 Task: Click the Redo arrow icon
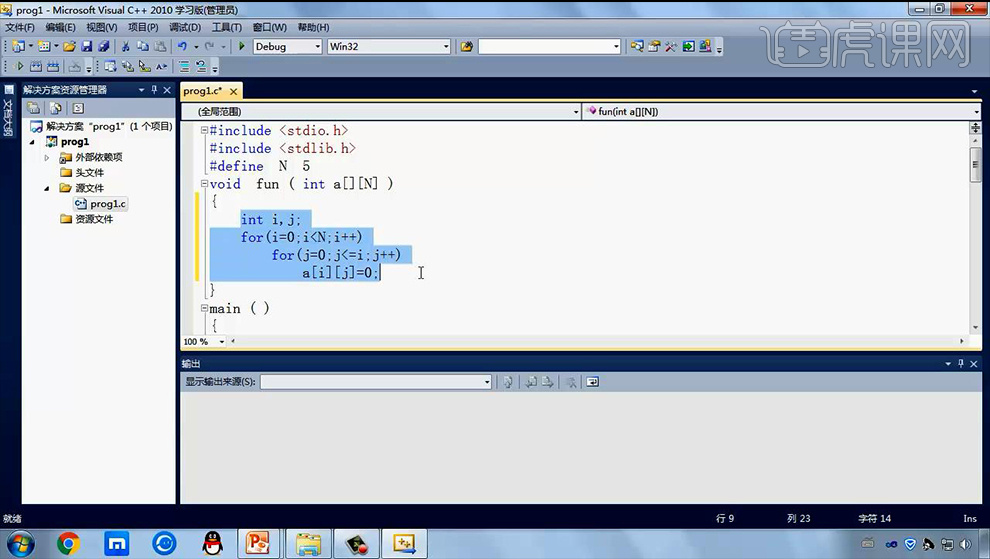click(209, 46)
